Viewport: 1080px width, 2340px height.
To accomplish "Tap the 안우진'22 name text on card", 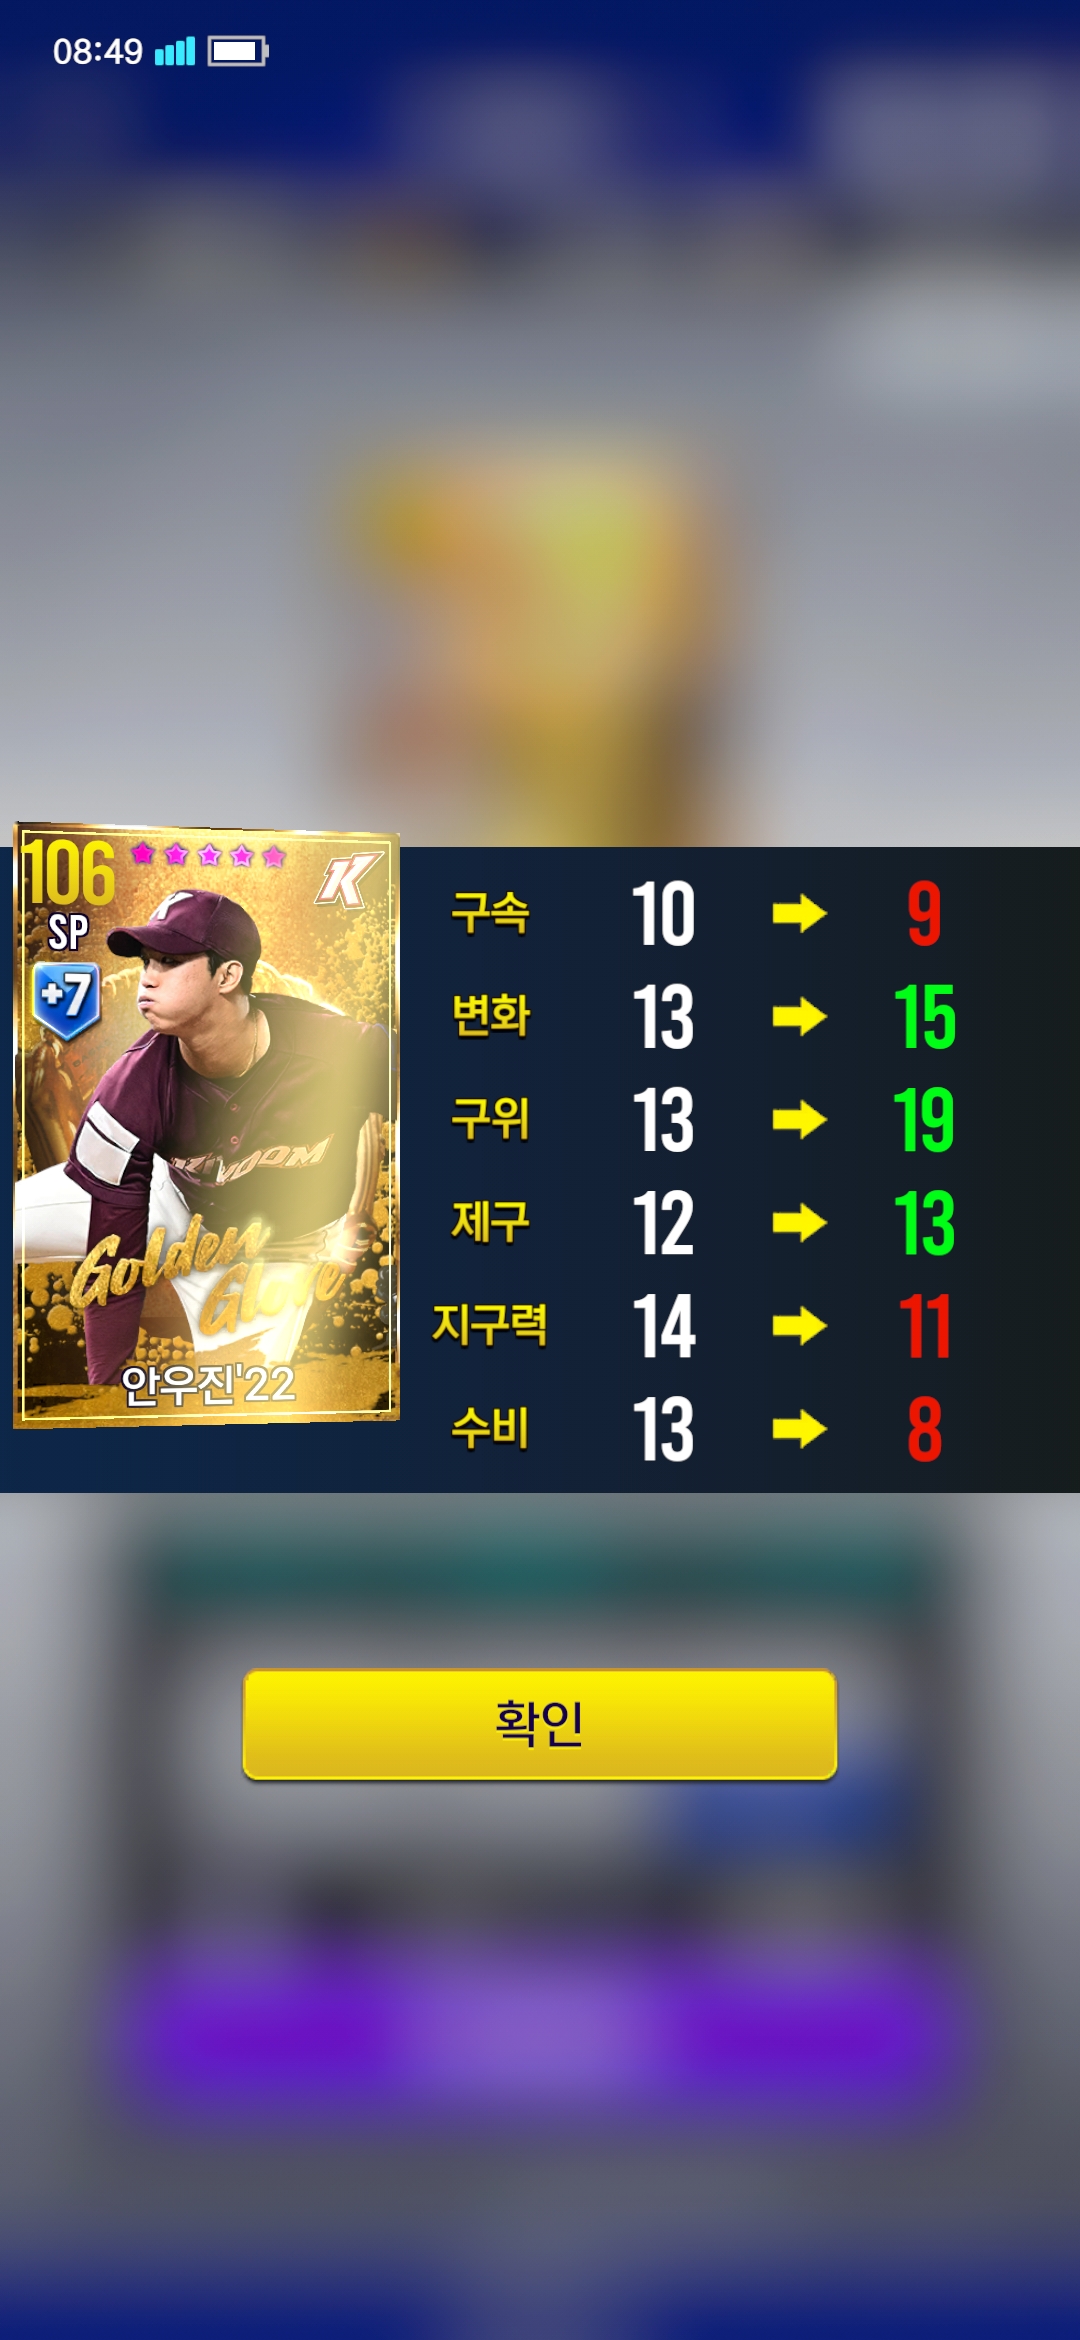I will tap(208, 1384).
